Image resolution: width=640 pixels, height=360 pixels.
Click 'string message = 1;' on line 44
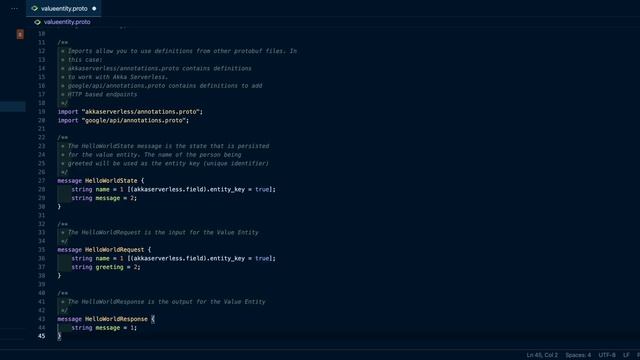point(104,328)
